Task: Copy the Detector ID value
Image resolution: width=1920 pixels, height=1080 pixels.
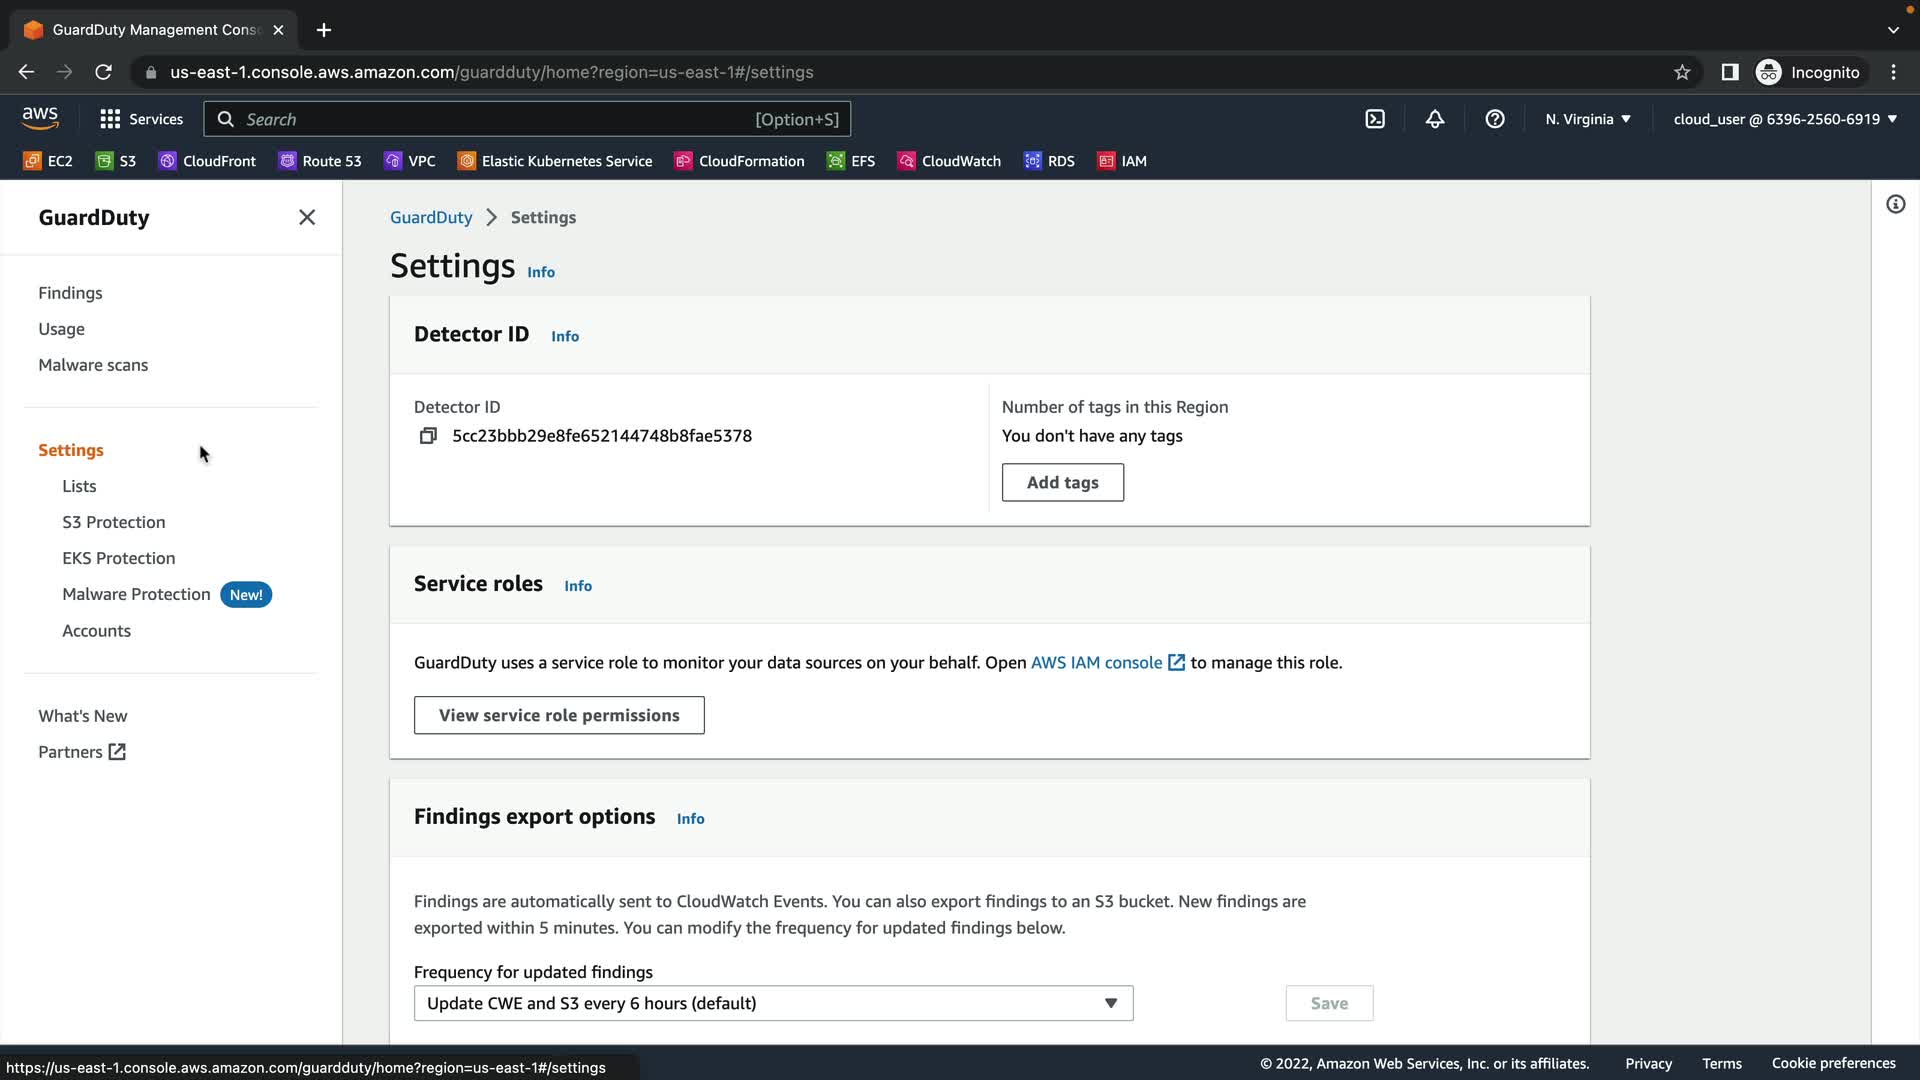Action: pos(428,436)
